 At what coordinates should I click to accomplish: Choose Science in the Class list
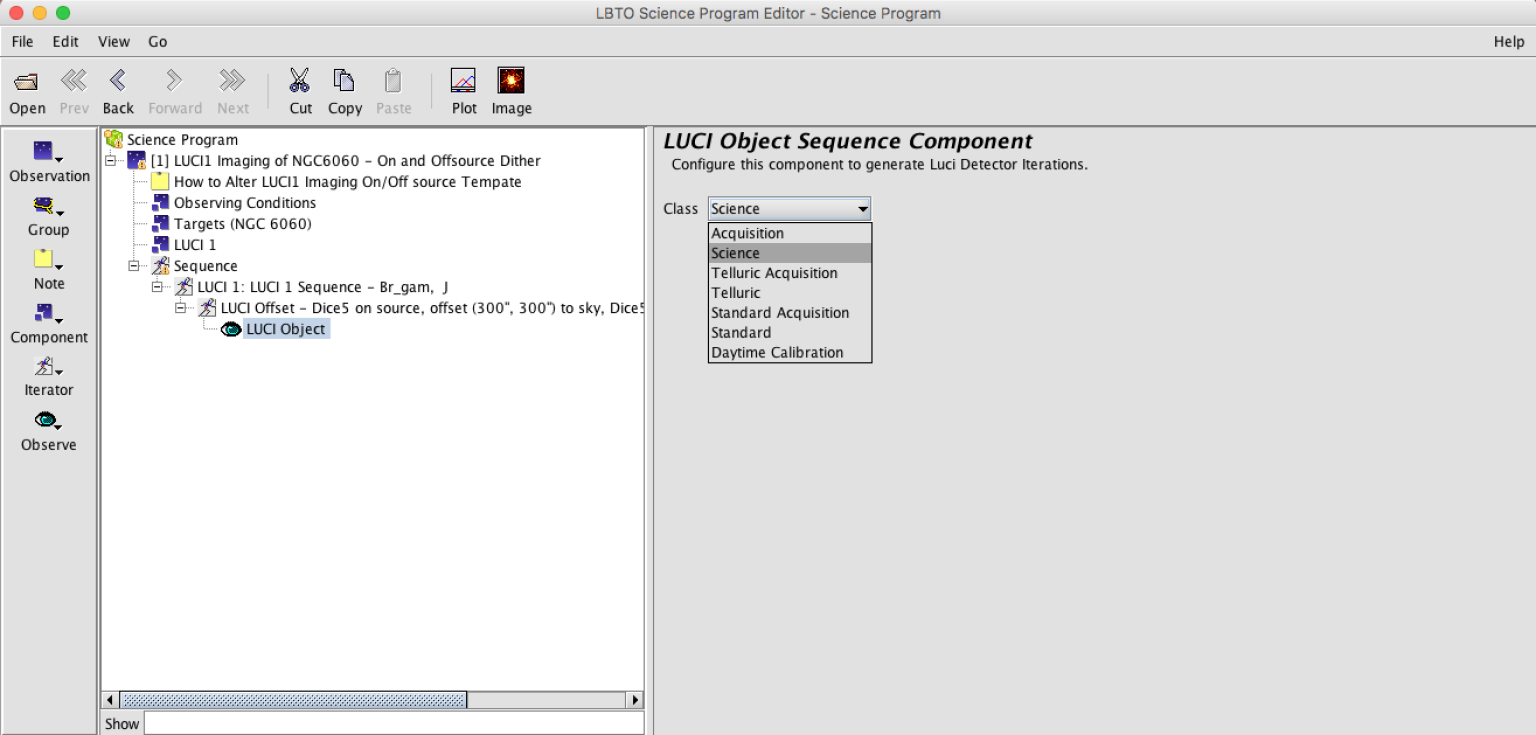pos(790,253)
